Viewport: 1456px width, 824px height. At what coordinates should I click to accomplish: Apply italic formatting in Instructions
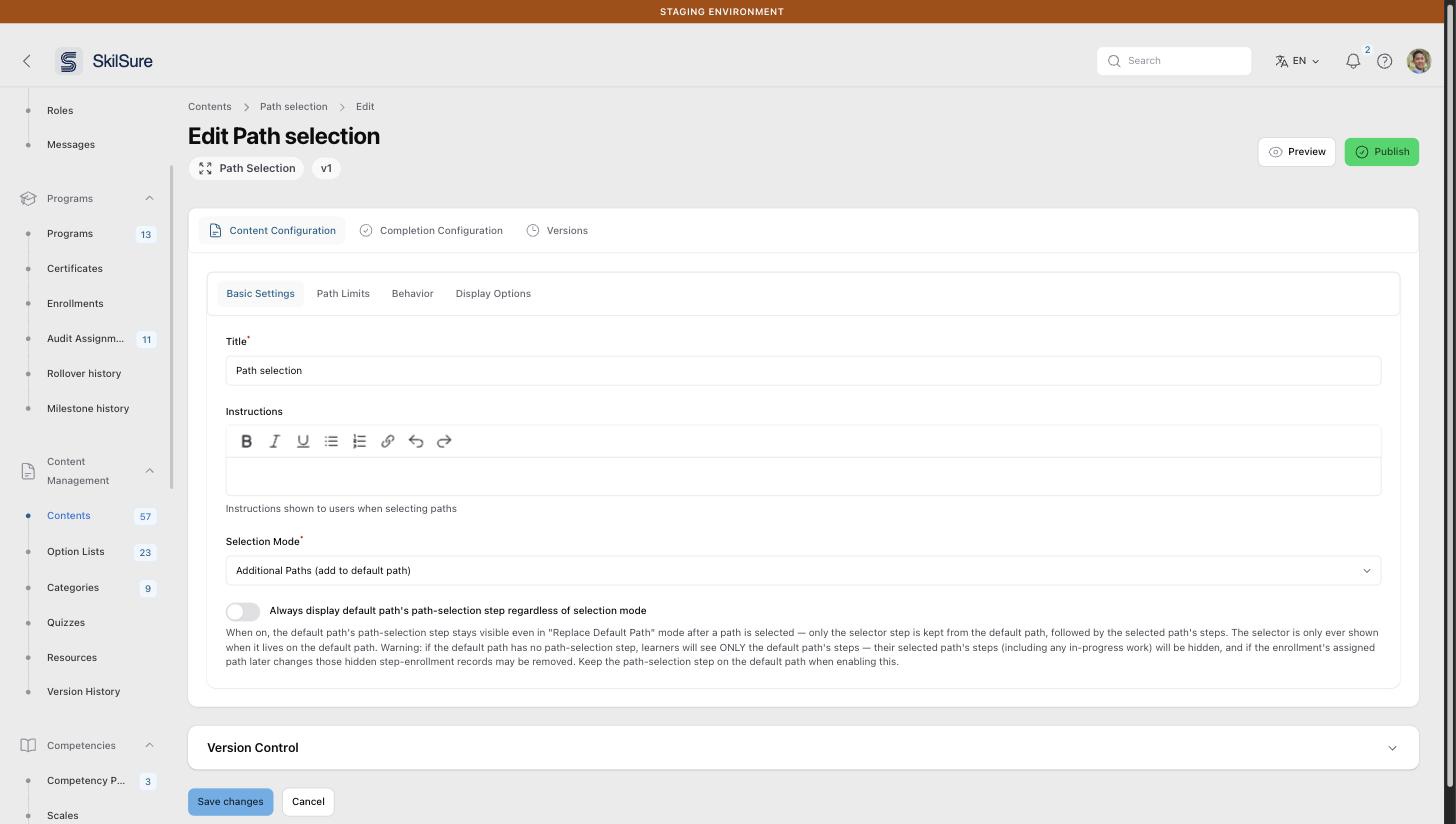coord(275,441)
